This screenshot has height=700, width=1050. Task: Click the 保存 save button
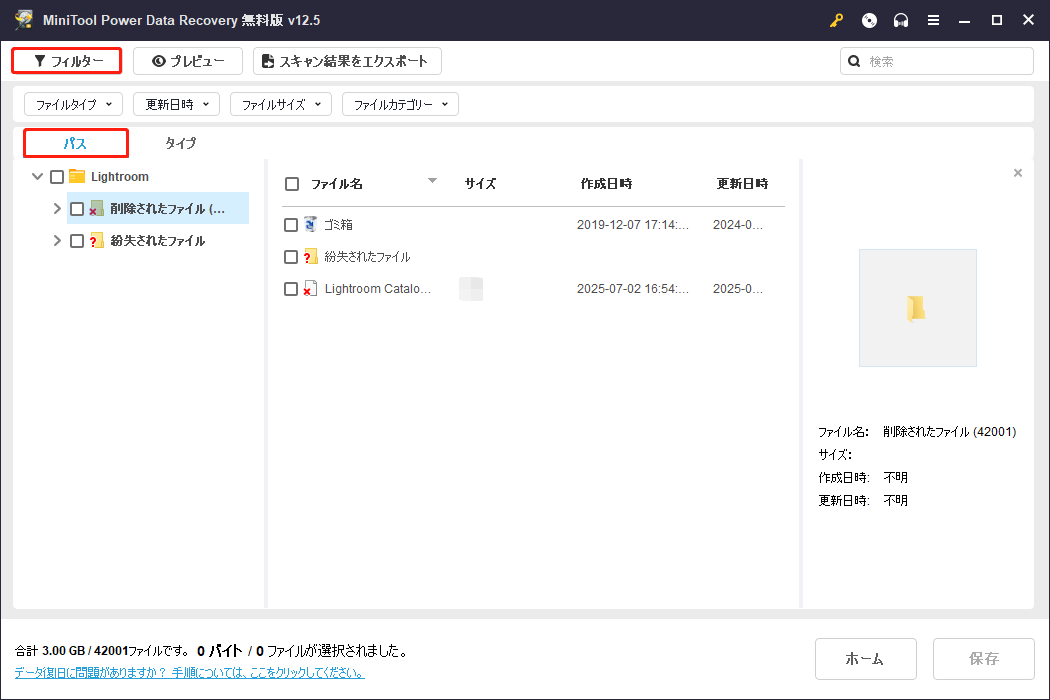[983, 658]
